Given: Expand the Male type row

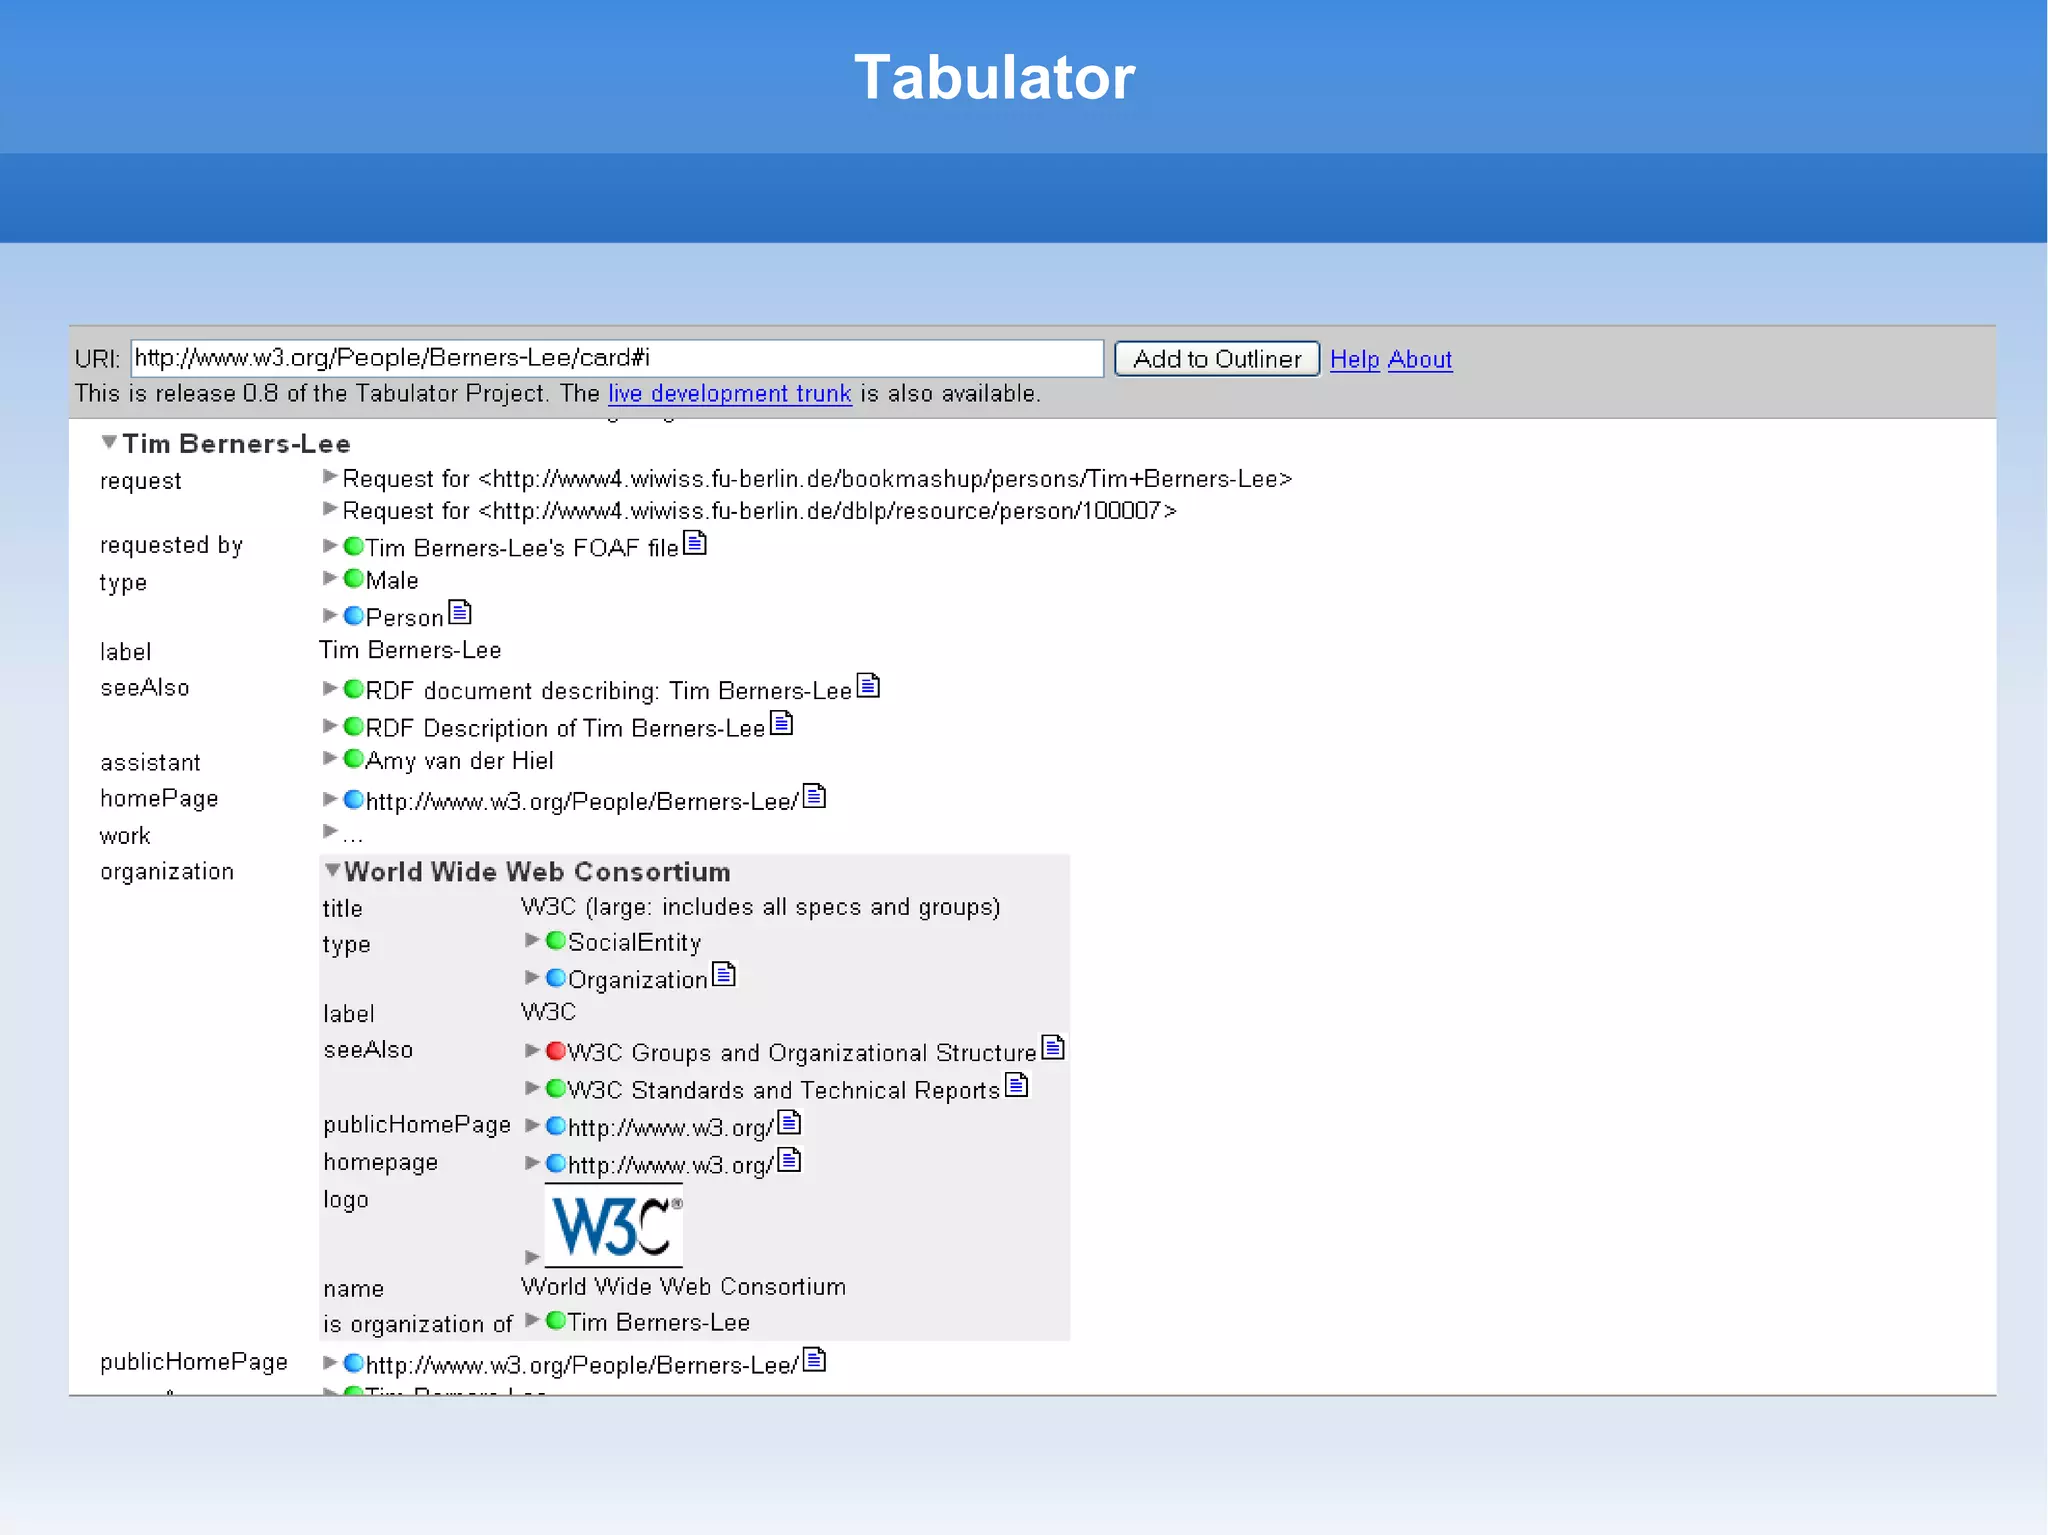Looking at the screenshot, I should 329,578.
